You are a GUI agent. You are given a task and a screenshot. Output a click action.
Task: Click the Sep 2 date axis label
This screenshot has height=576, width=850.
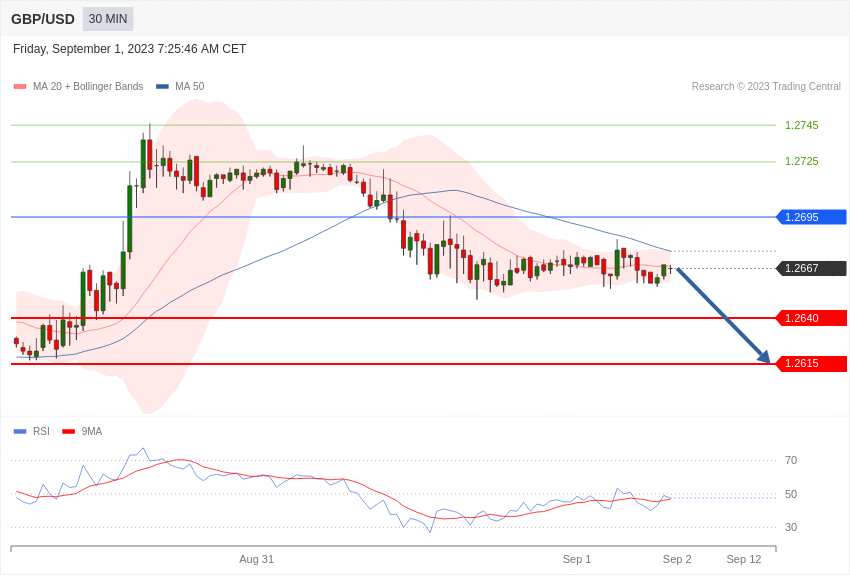677,560
